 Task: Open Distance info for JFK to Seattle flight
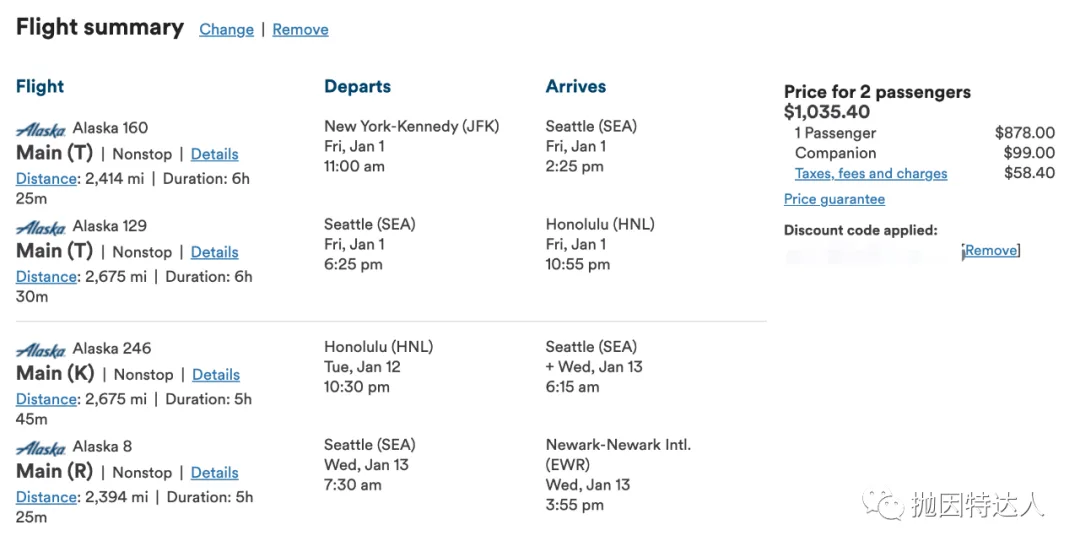tap(46, 179)
